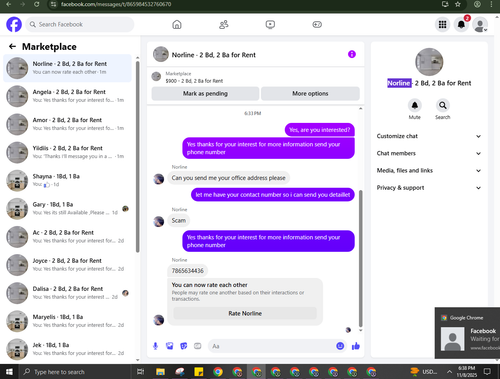
Task: Click the conversation list scrollbar
Action: (x=138, y=157)
